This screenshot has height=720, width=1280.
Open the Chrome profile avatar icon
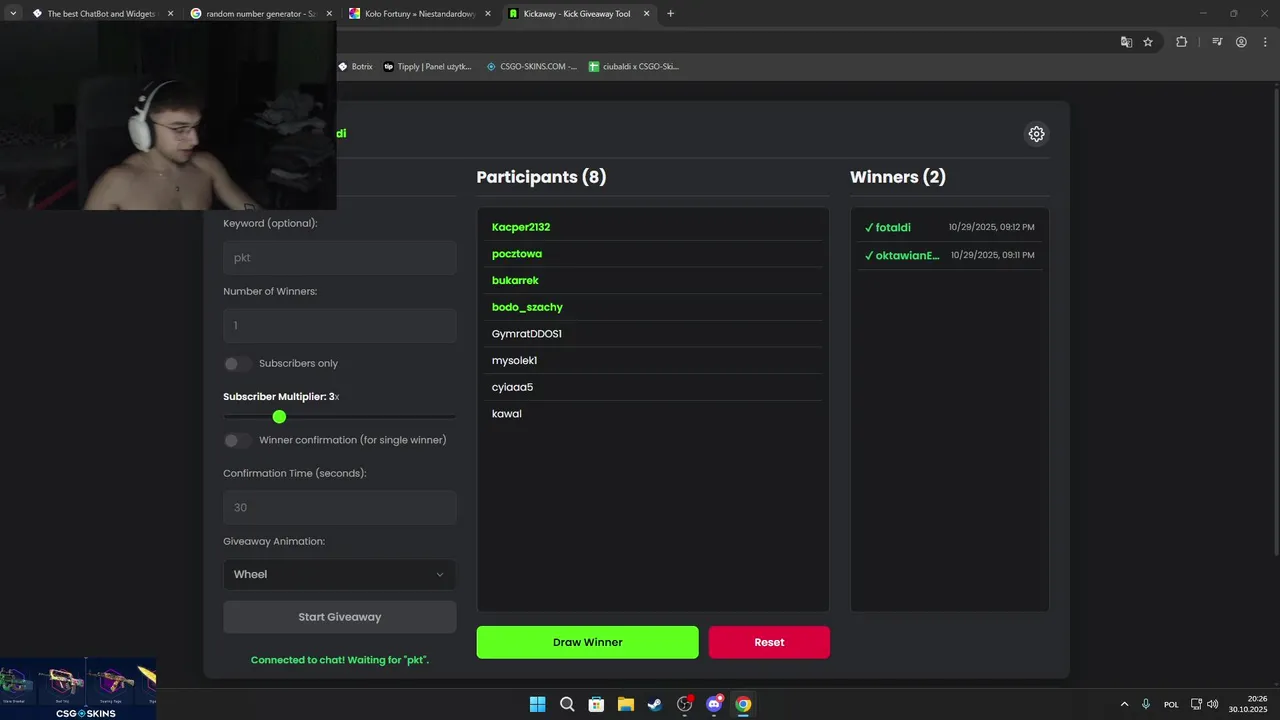1241,42
